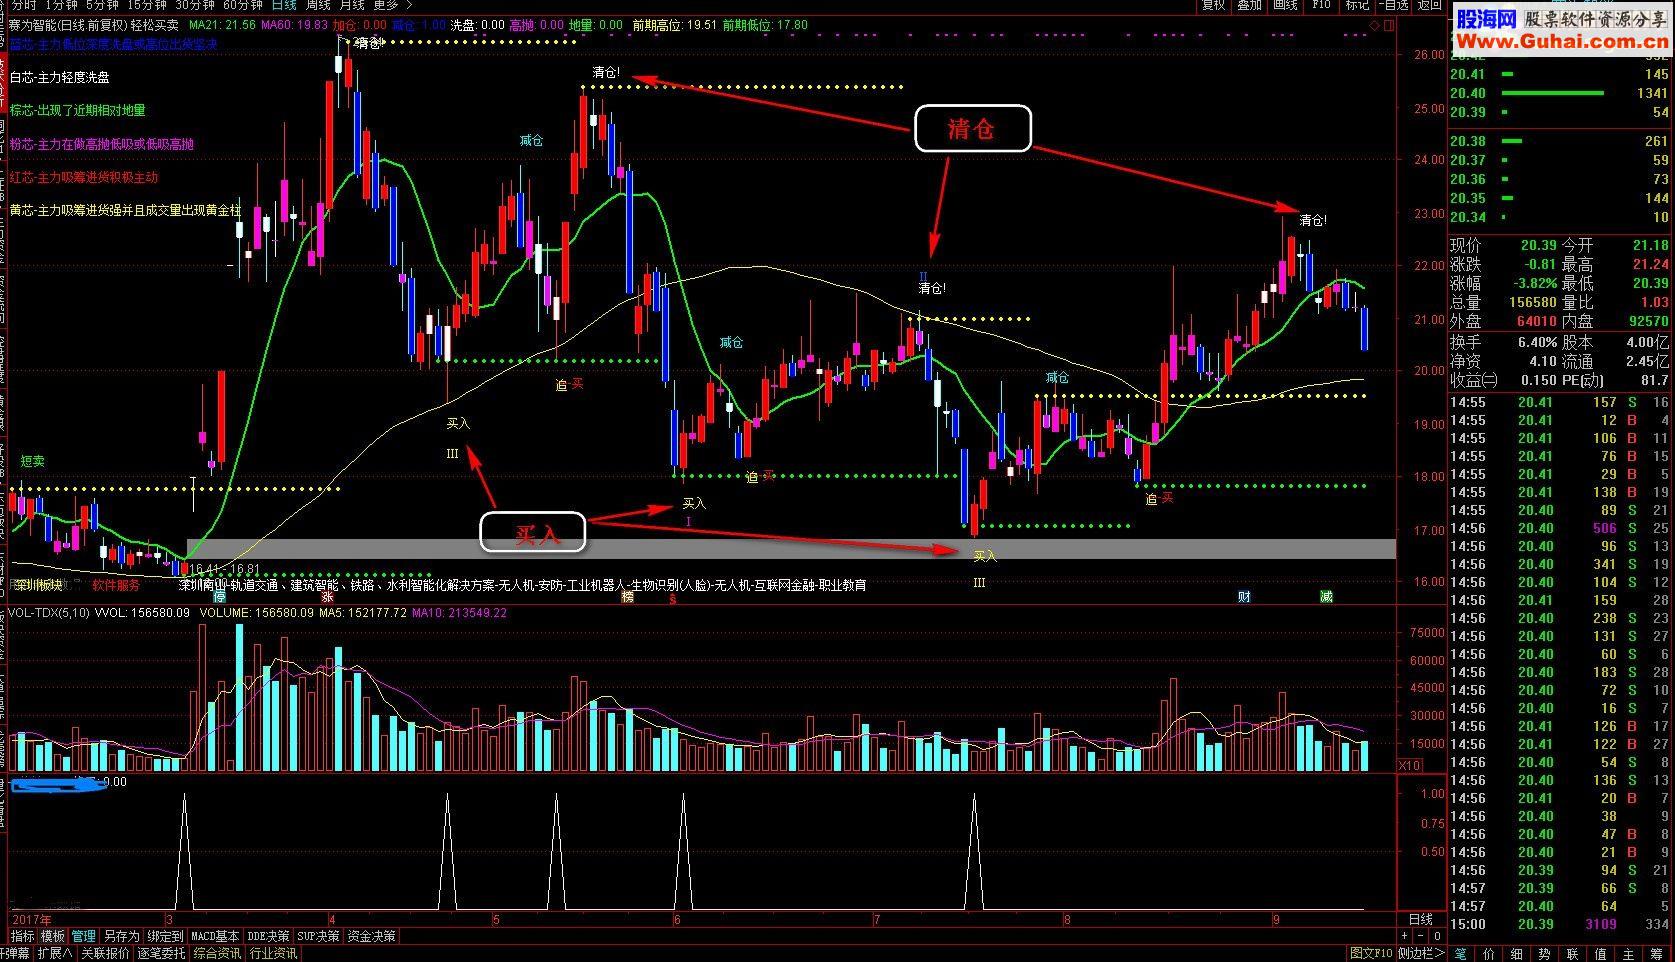The image size is (1675, 962).
Task: Open the 指标 indicator tab
Action: click(x=22, y=936)
